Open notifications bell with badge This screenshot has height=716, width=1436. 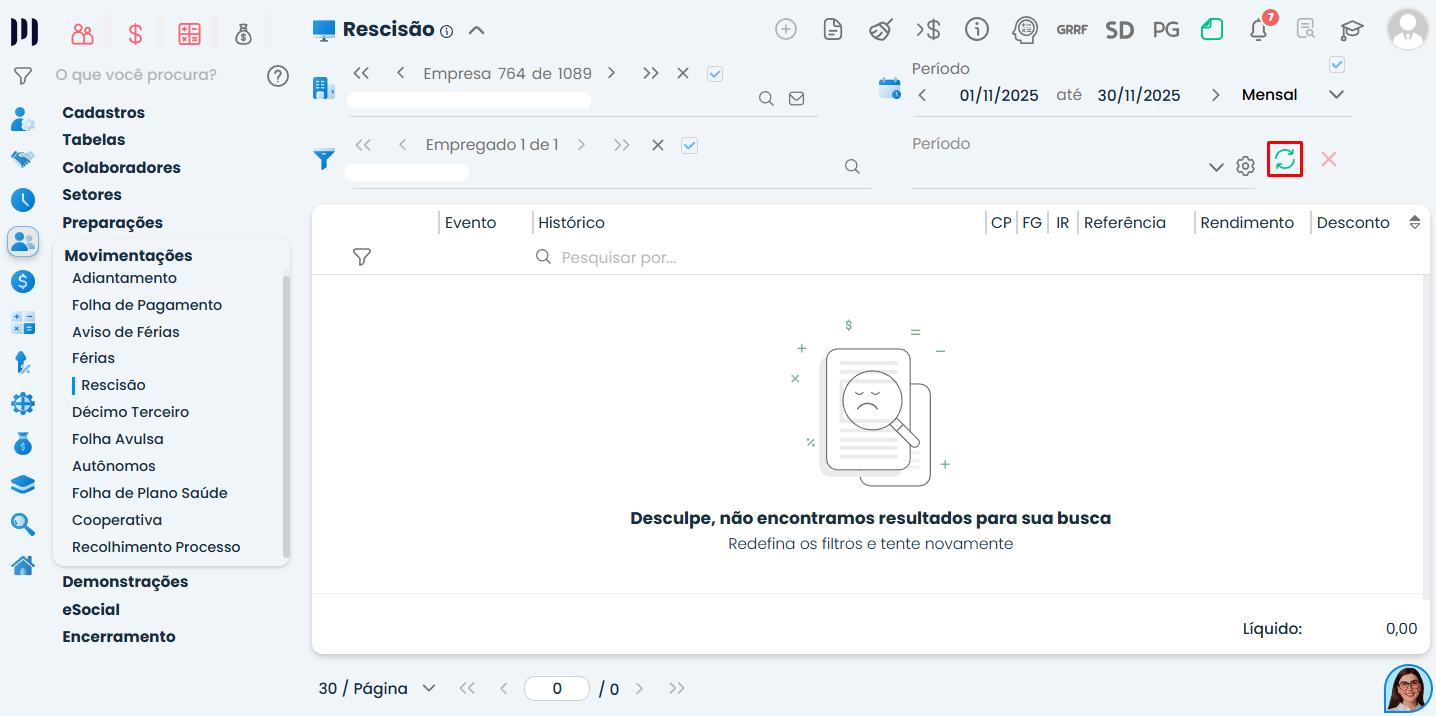tap(1260, 28)
